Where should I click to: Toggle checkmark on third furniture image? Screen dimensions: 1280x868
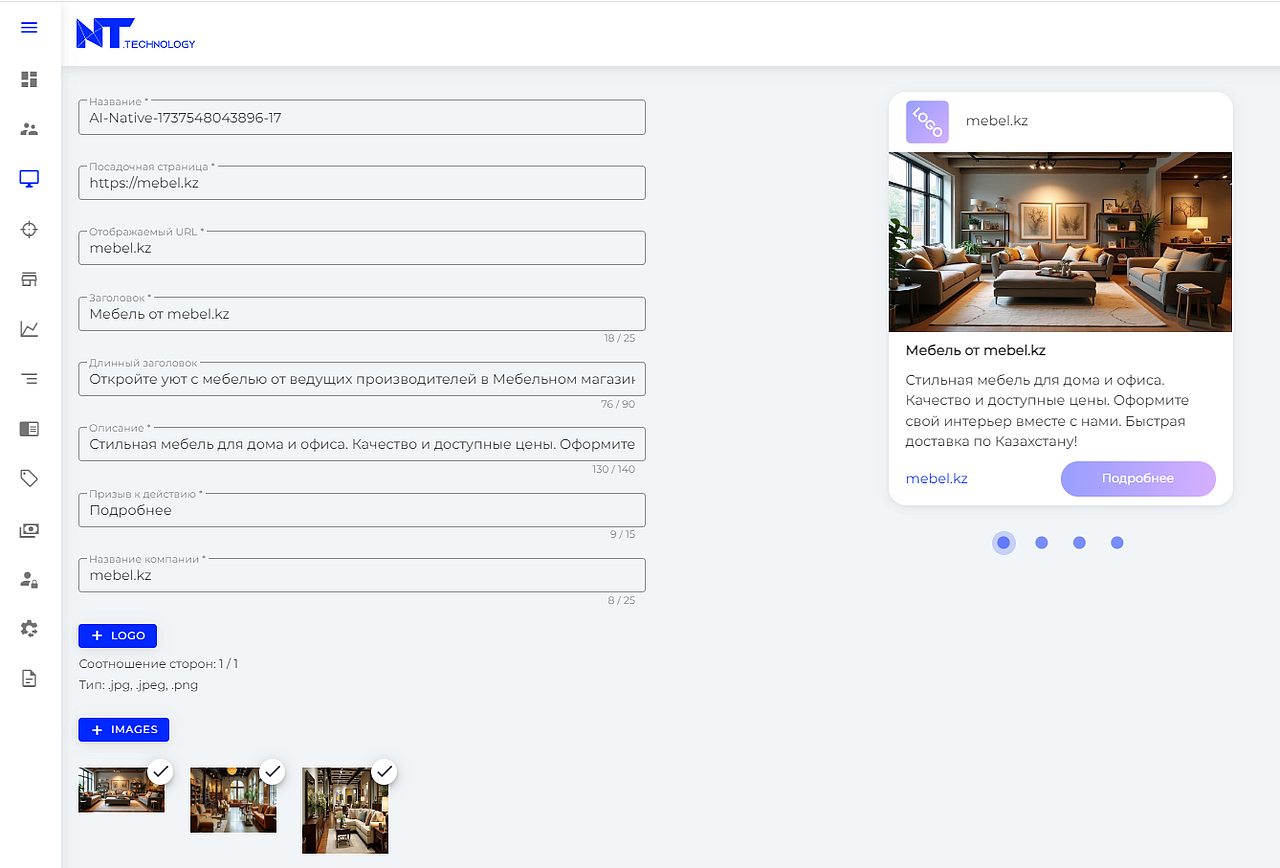[384, 771]
